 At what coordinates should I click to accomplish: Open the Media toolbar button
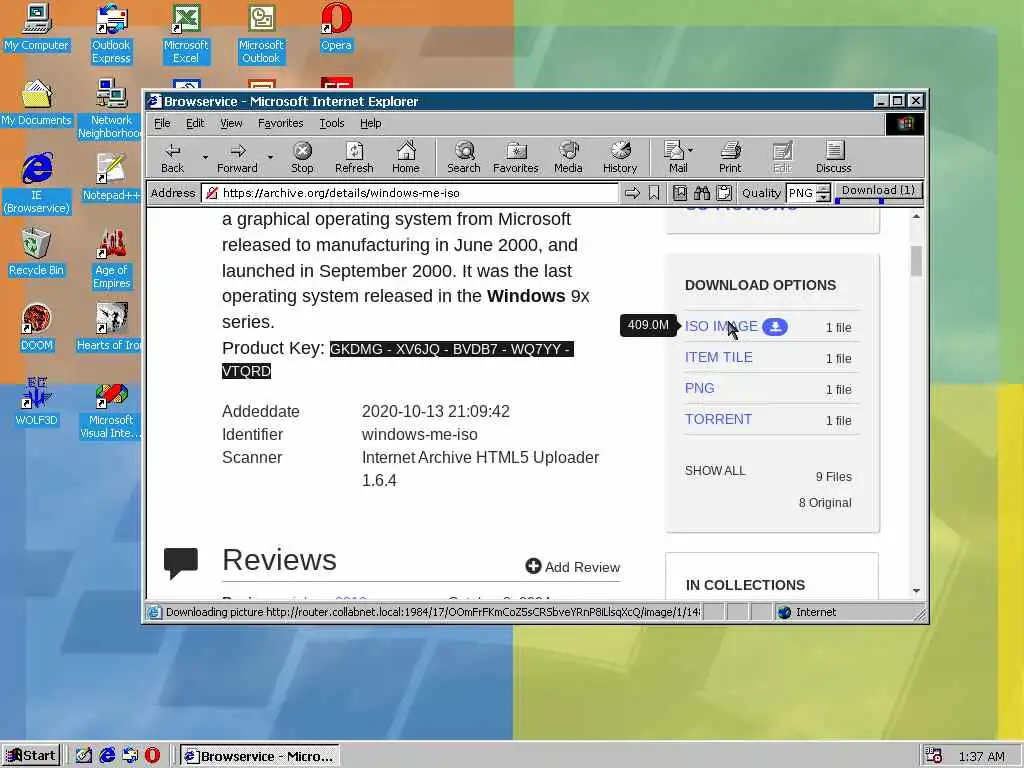click(x=568, y=157)
